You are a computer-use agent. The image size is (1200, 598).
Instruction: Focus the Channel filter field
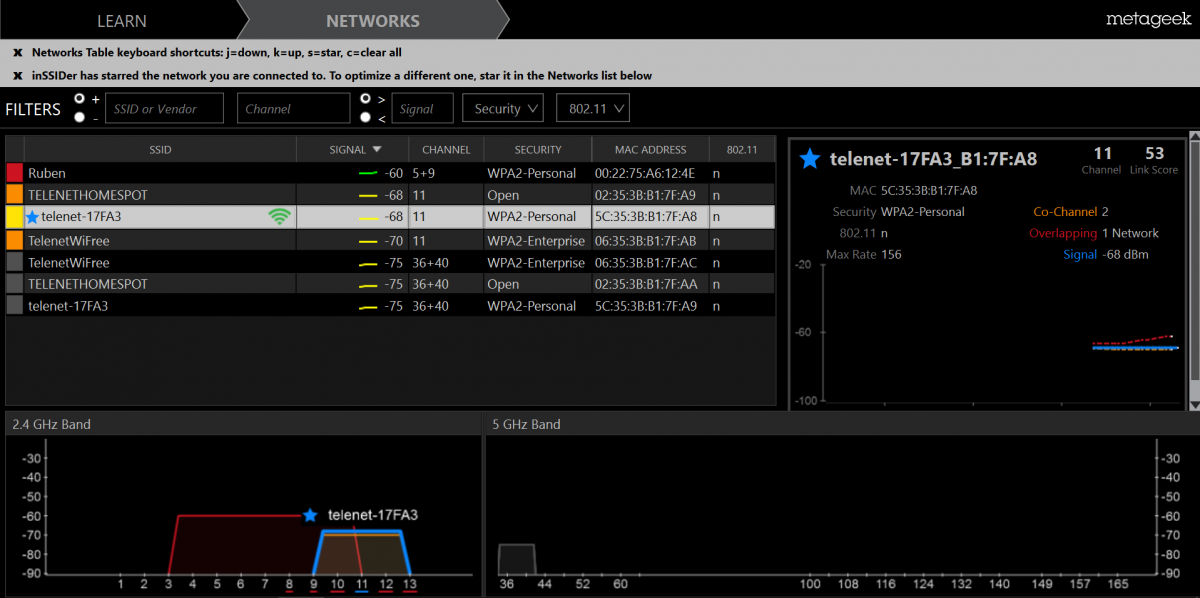click(x=294, y=108)
